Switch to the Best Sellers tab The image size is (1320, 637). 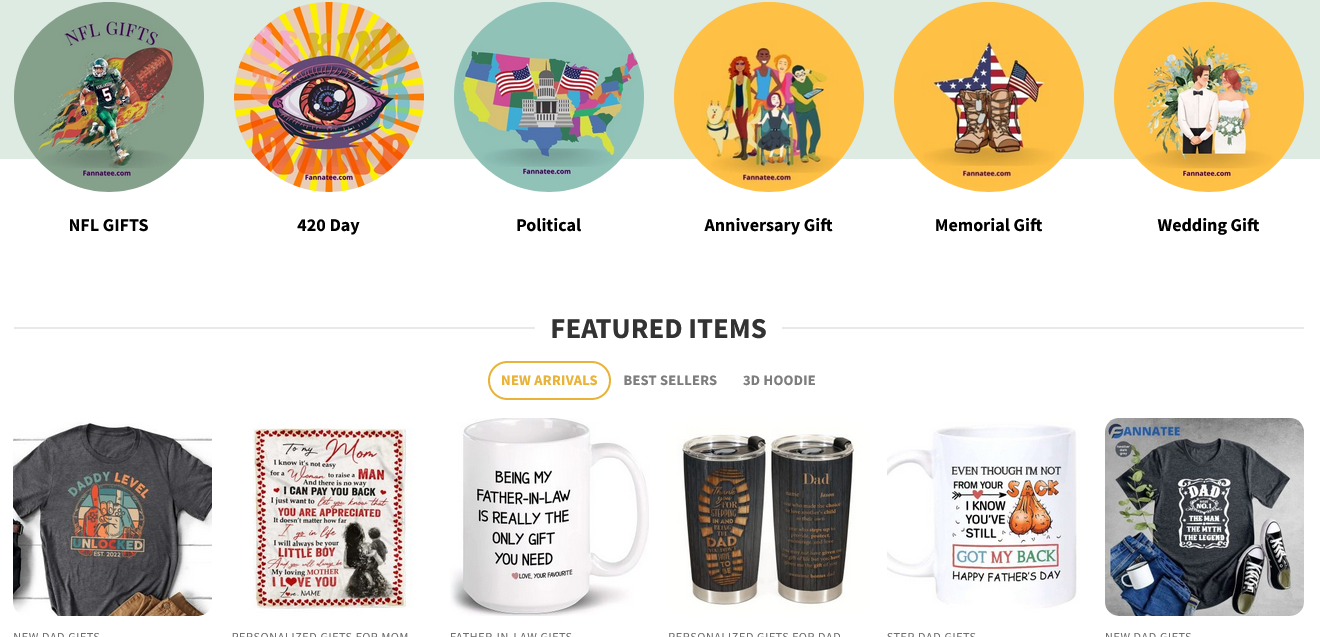(670, 380)
